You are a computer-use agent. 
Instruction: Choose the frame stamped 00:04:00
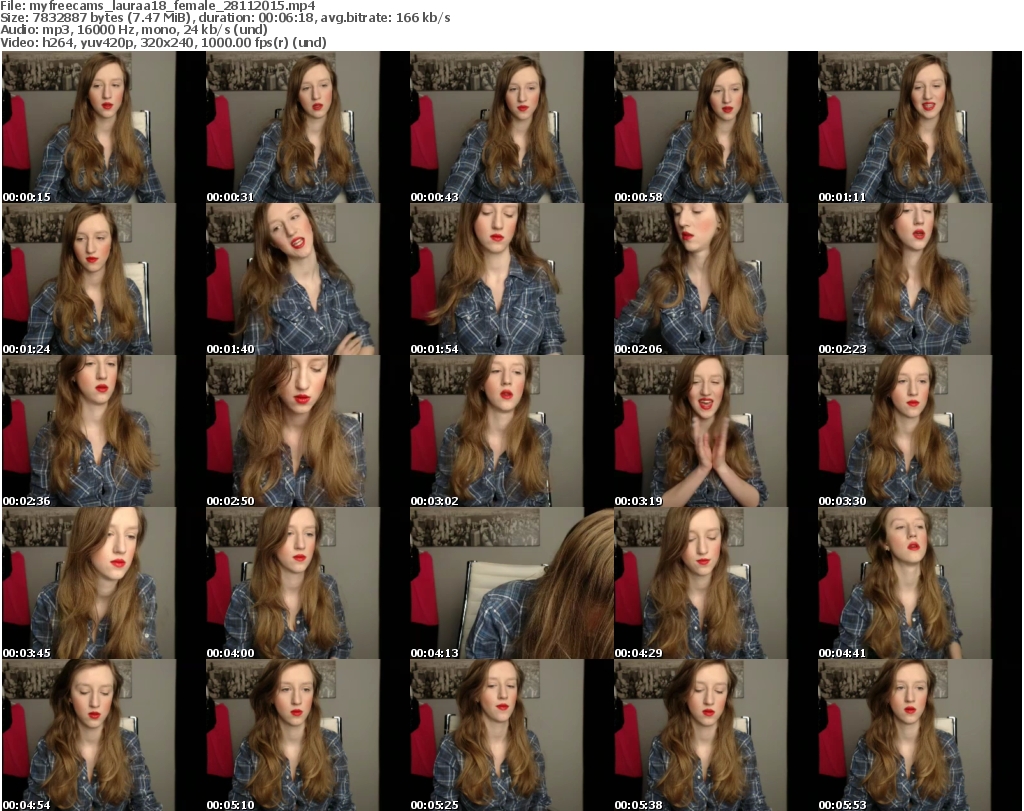[x=307, y=583]
